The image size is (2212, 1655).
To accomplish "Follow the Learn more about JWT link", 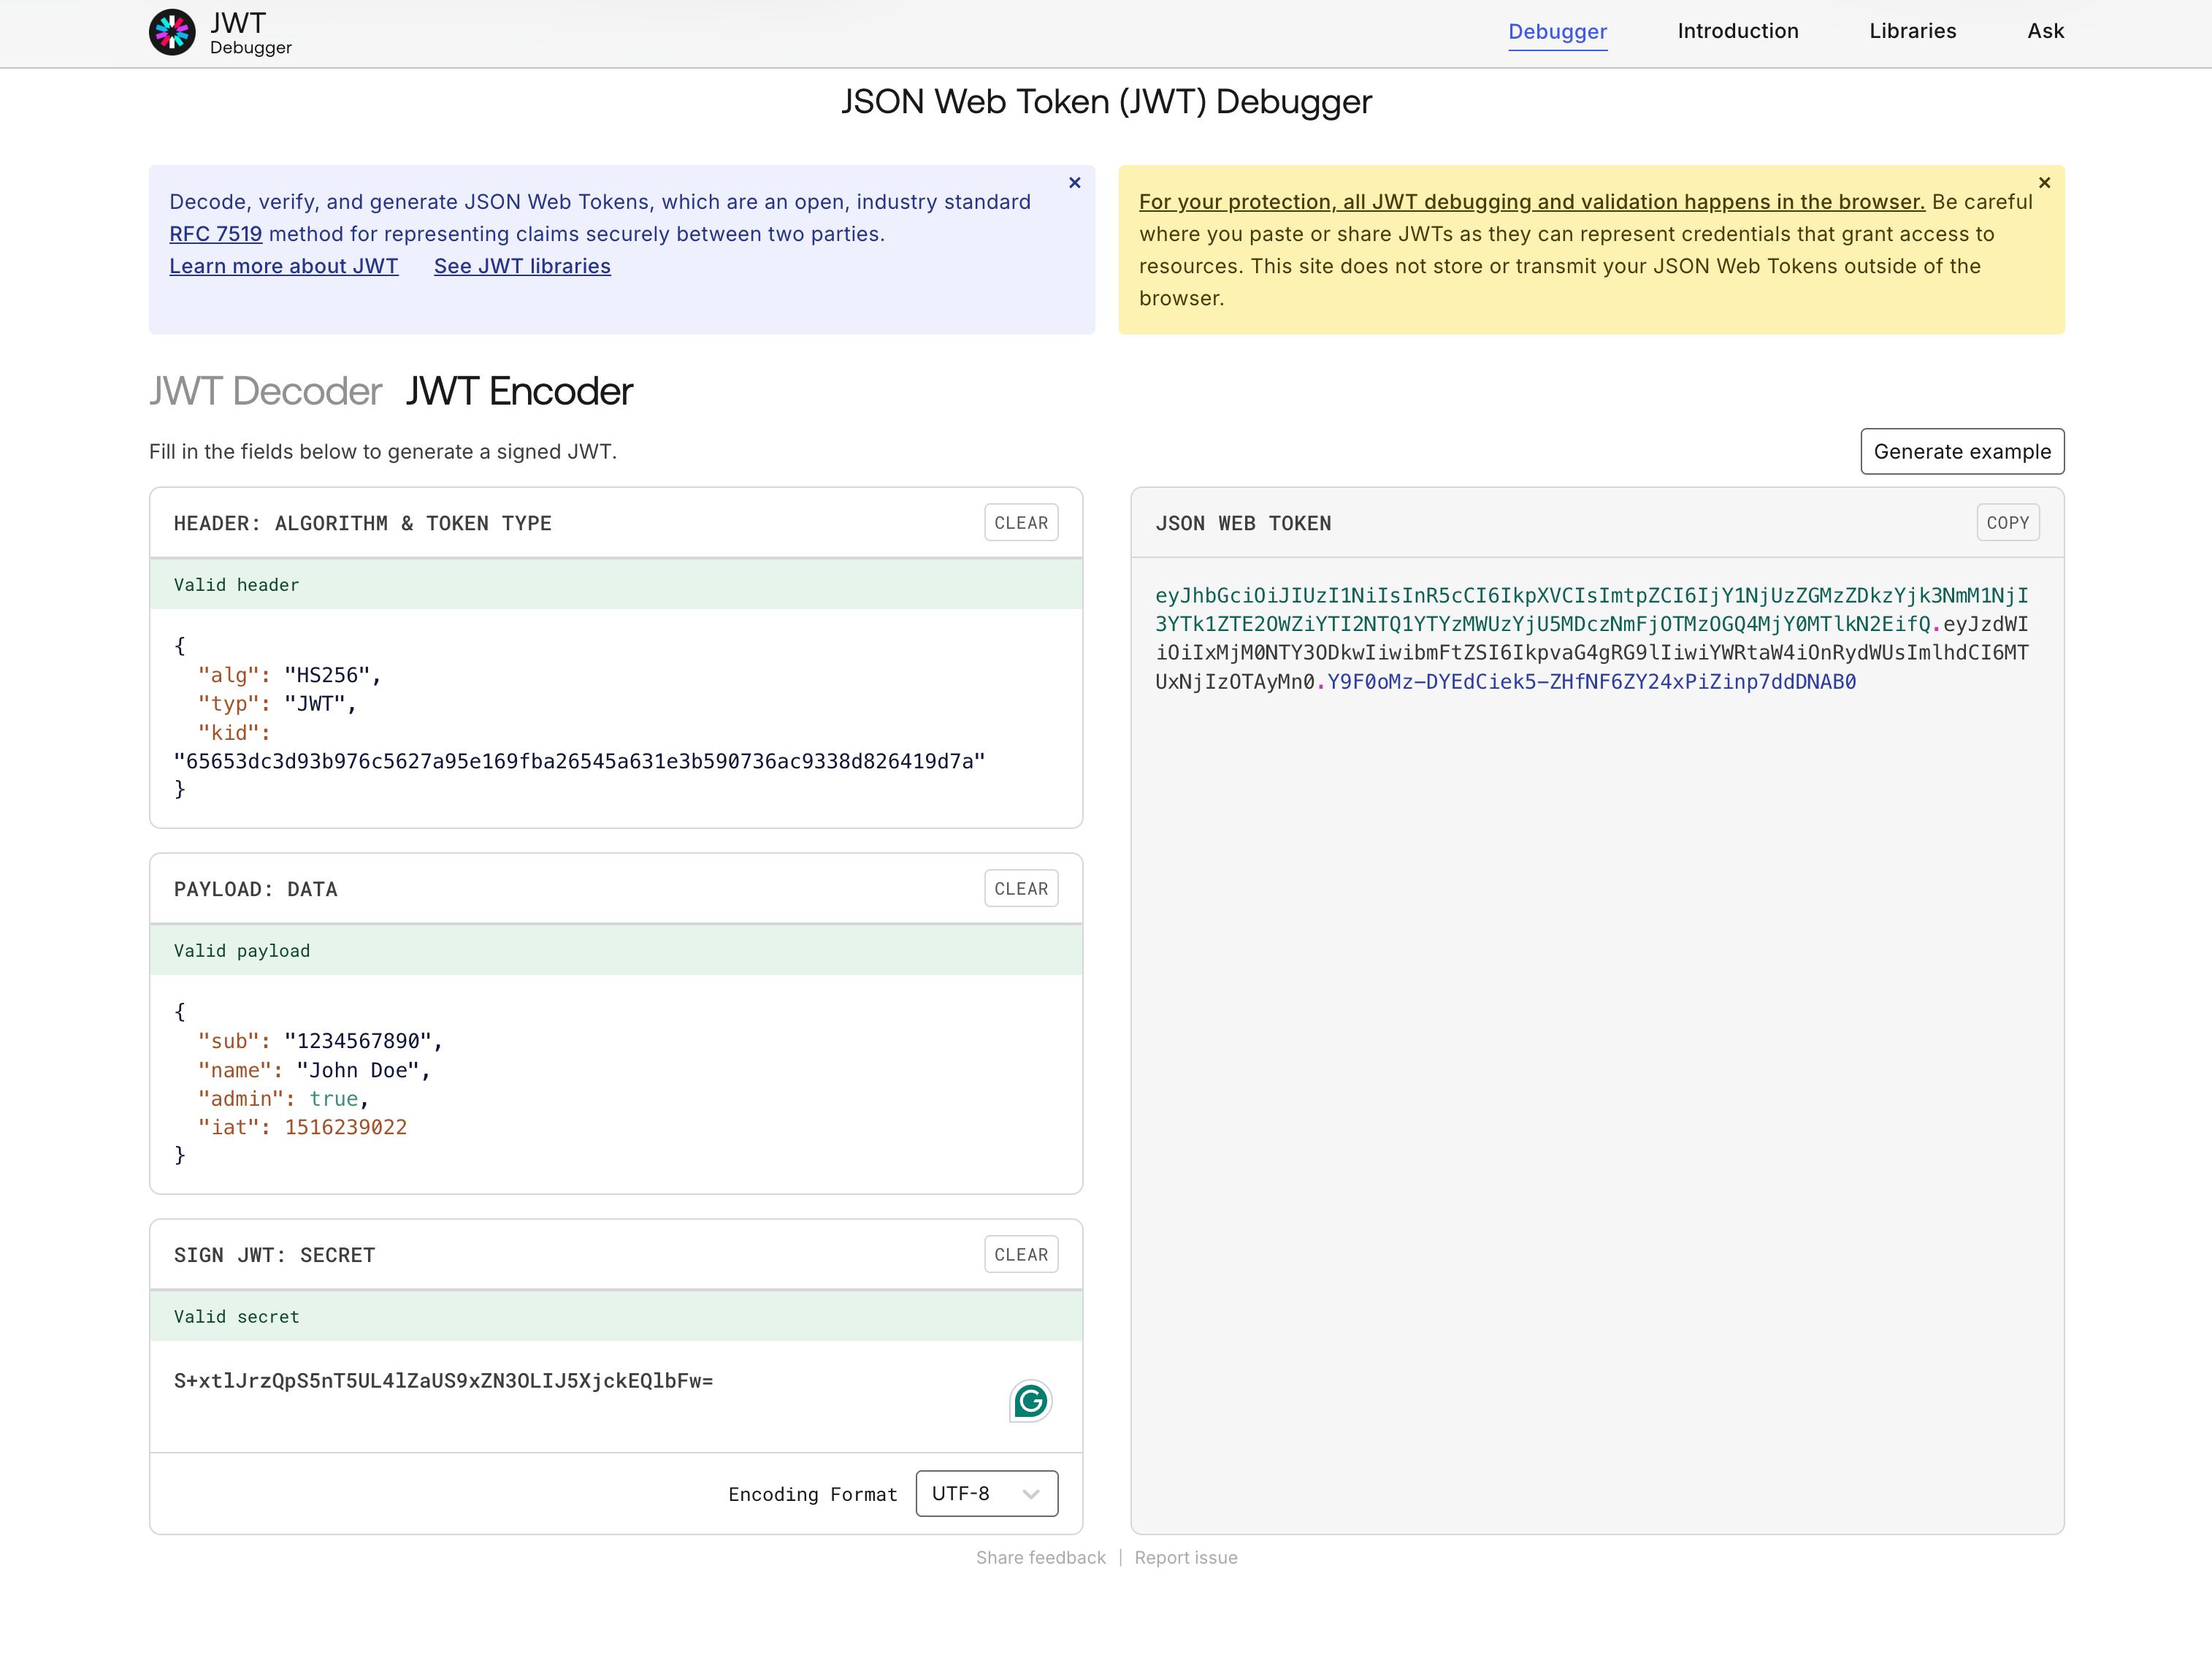I will pyautogui.click(x=283, y=266).
